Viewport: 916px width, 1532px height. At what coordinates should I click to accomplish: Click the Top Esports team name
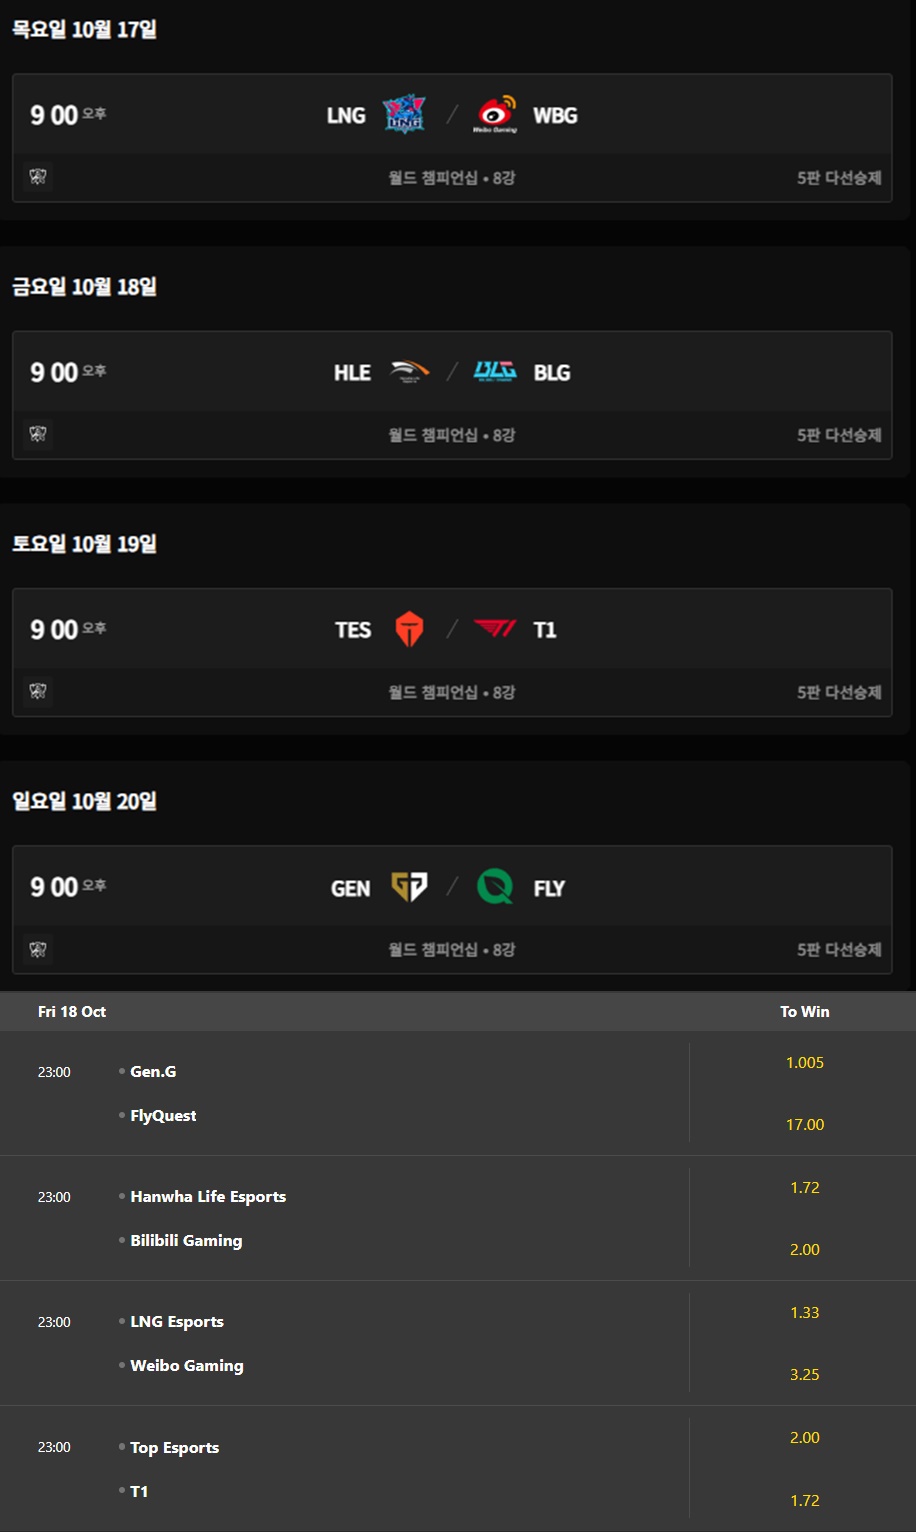pos(175,1447)
